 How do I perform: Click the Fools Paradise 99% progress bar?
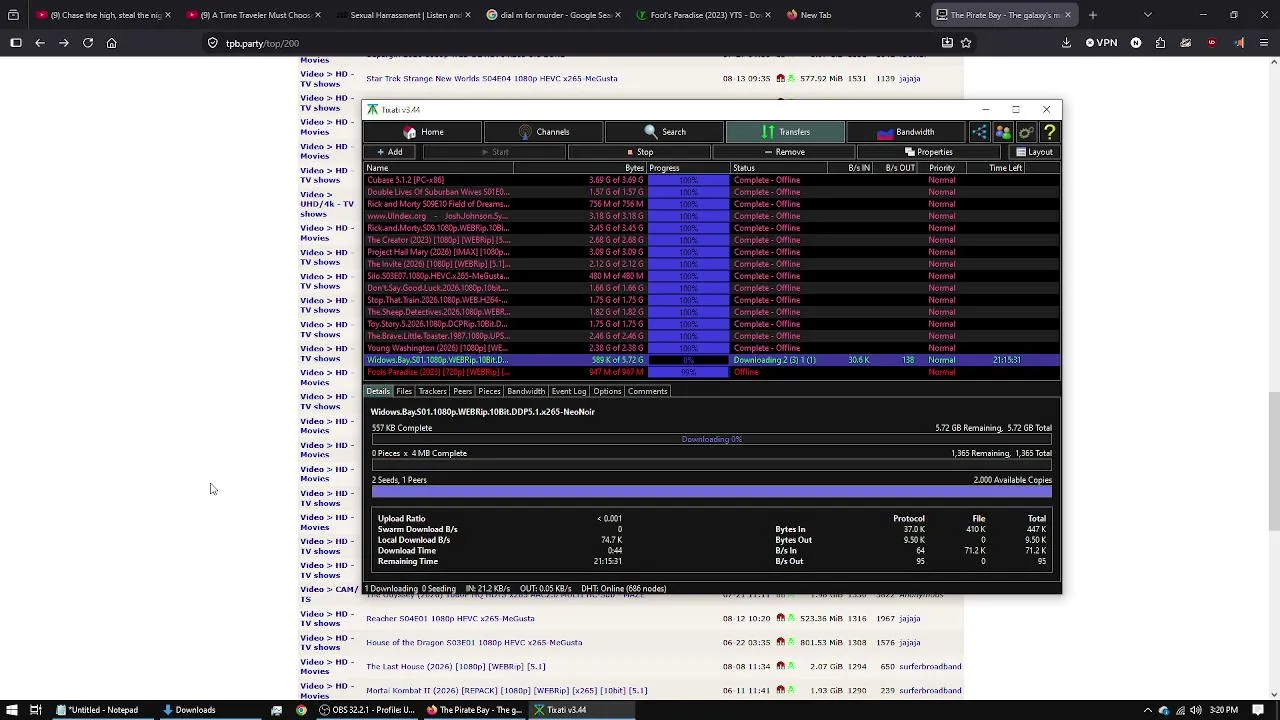(688, 372)
